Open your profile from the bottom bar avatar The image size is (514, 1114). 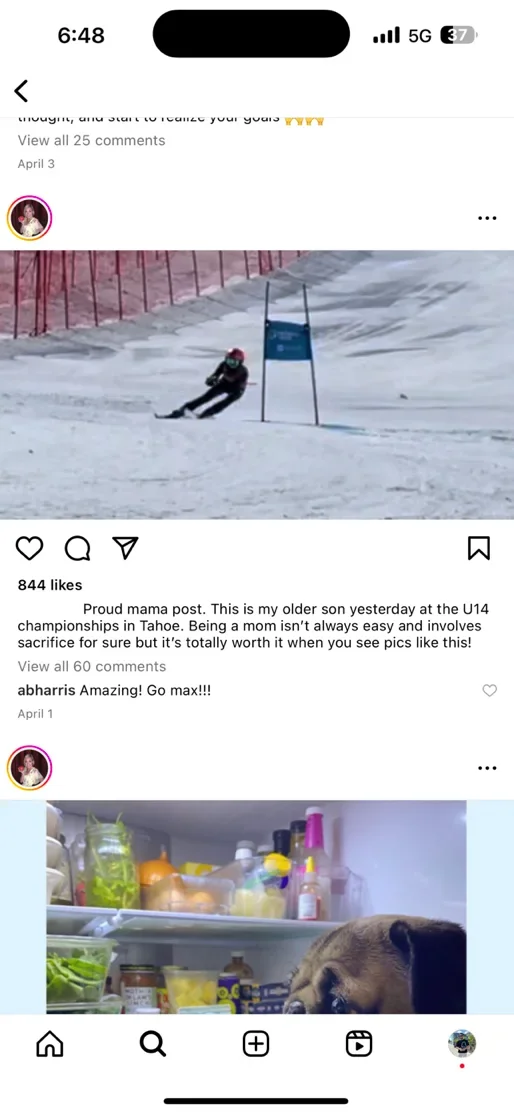(462, 1043)
